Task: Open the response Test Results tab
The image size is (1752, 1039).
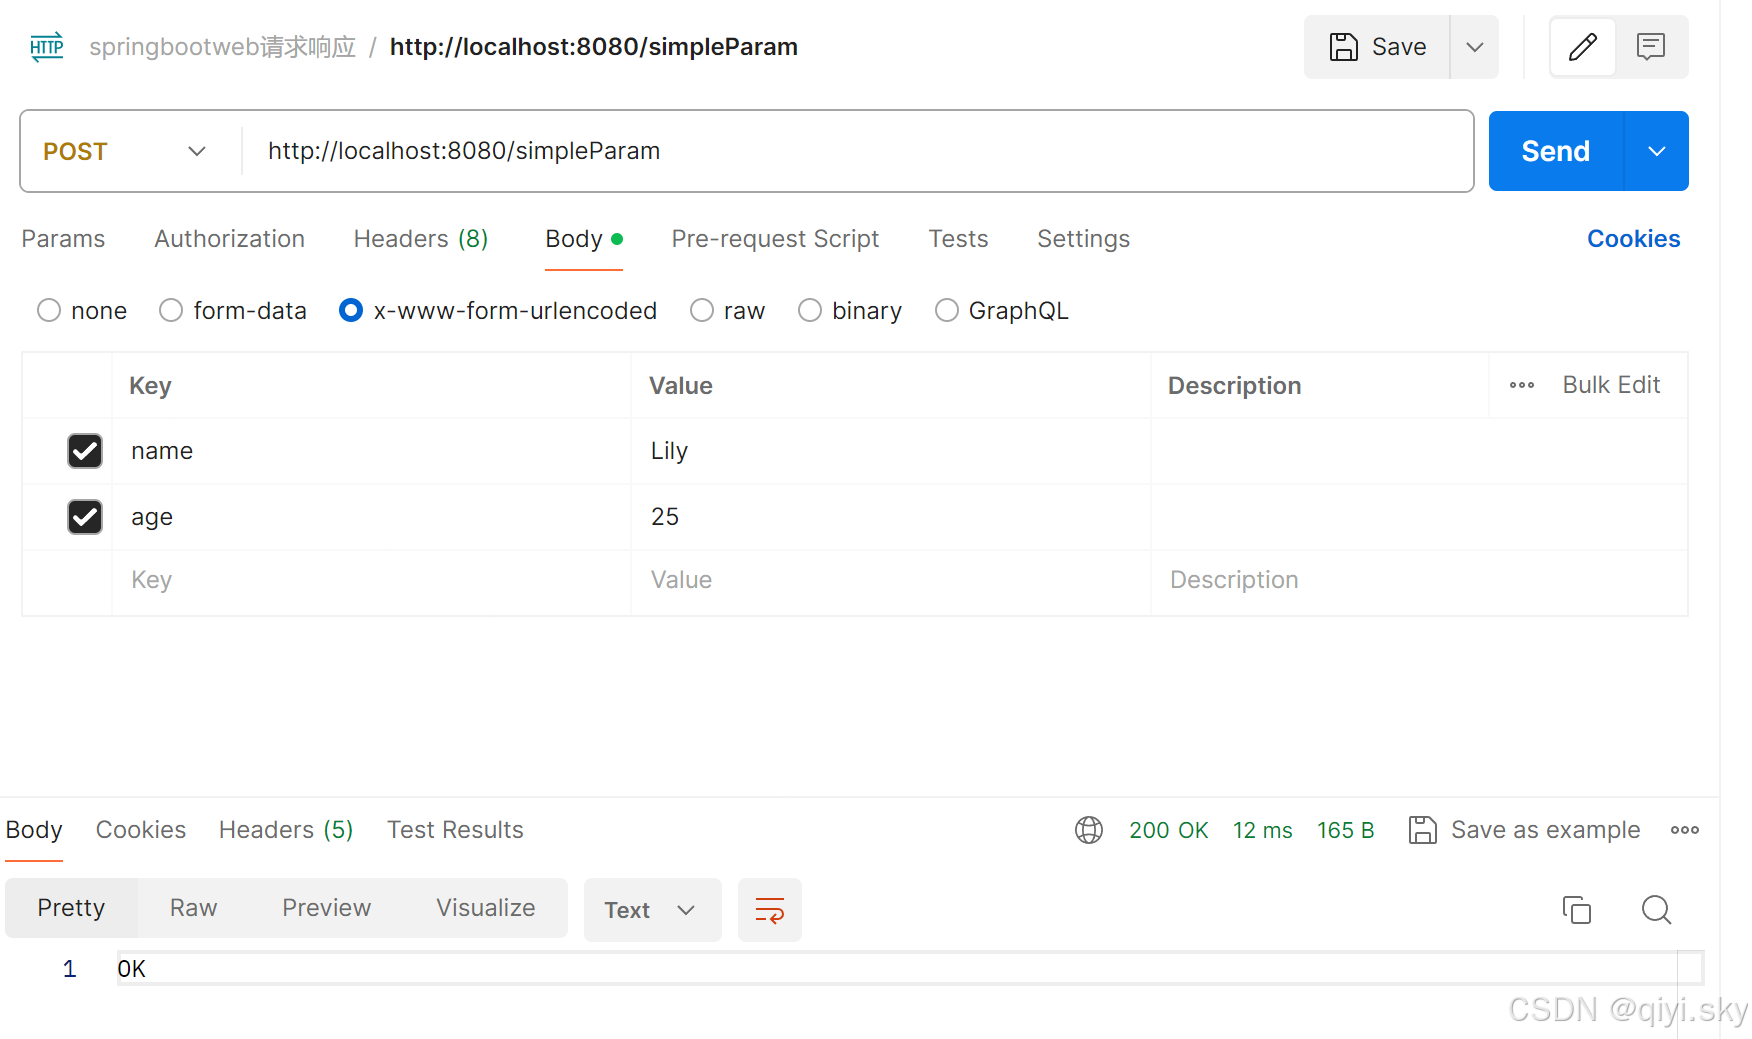Action: tap(455, 830)
